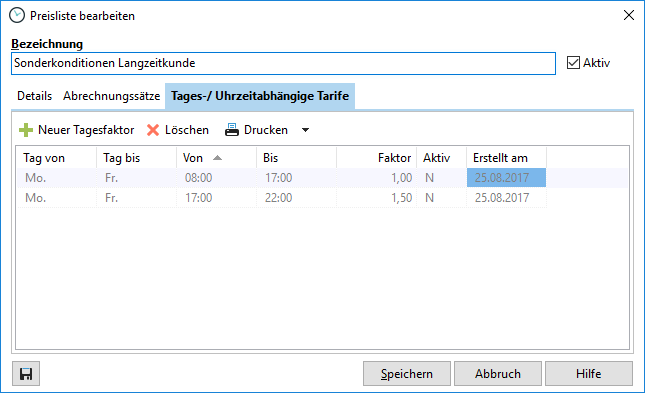Click the clock icon in title bar
Screen dimensions: 645x393
point(17,16)
